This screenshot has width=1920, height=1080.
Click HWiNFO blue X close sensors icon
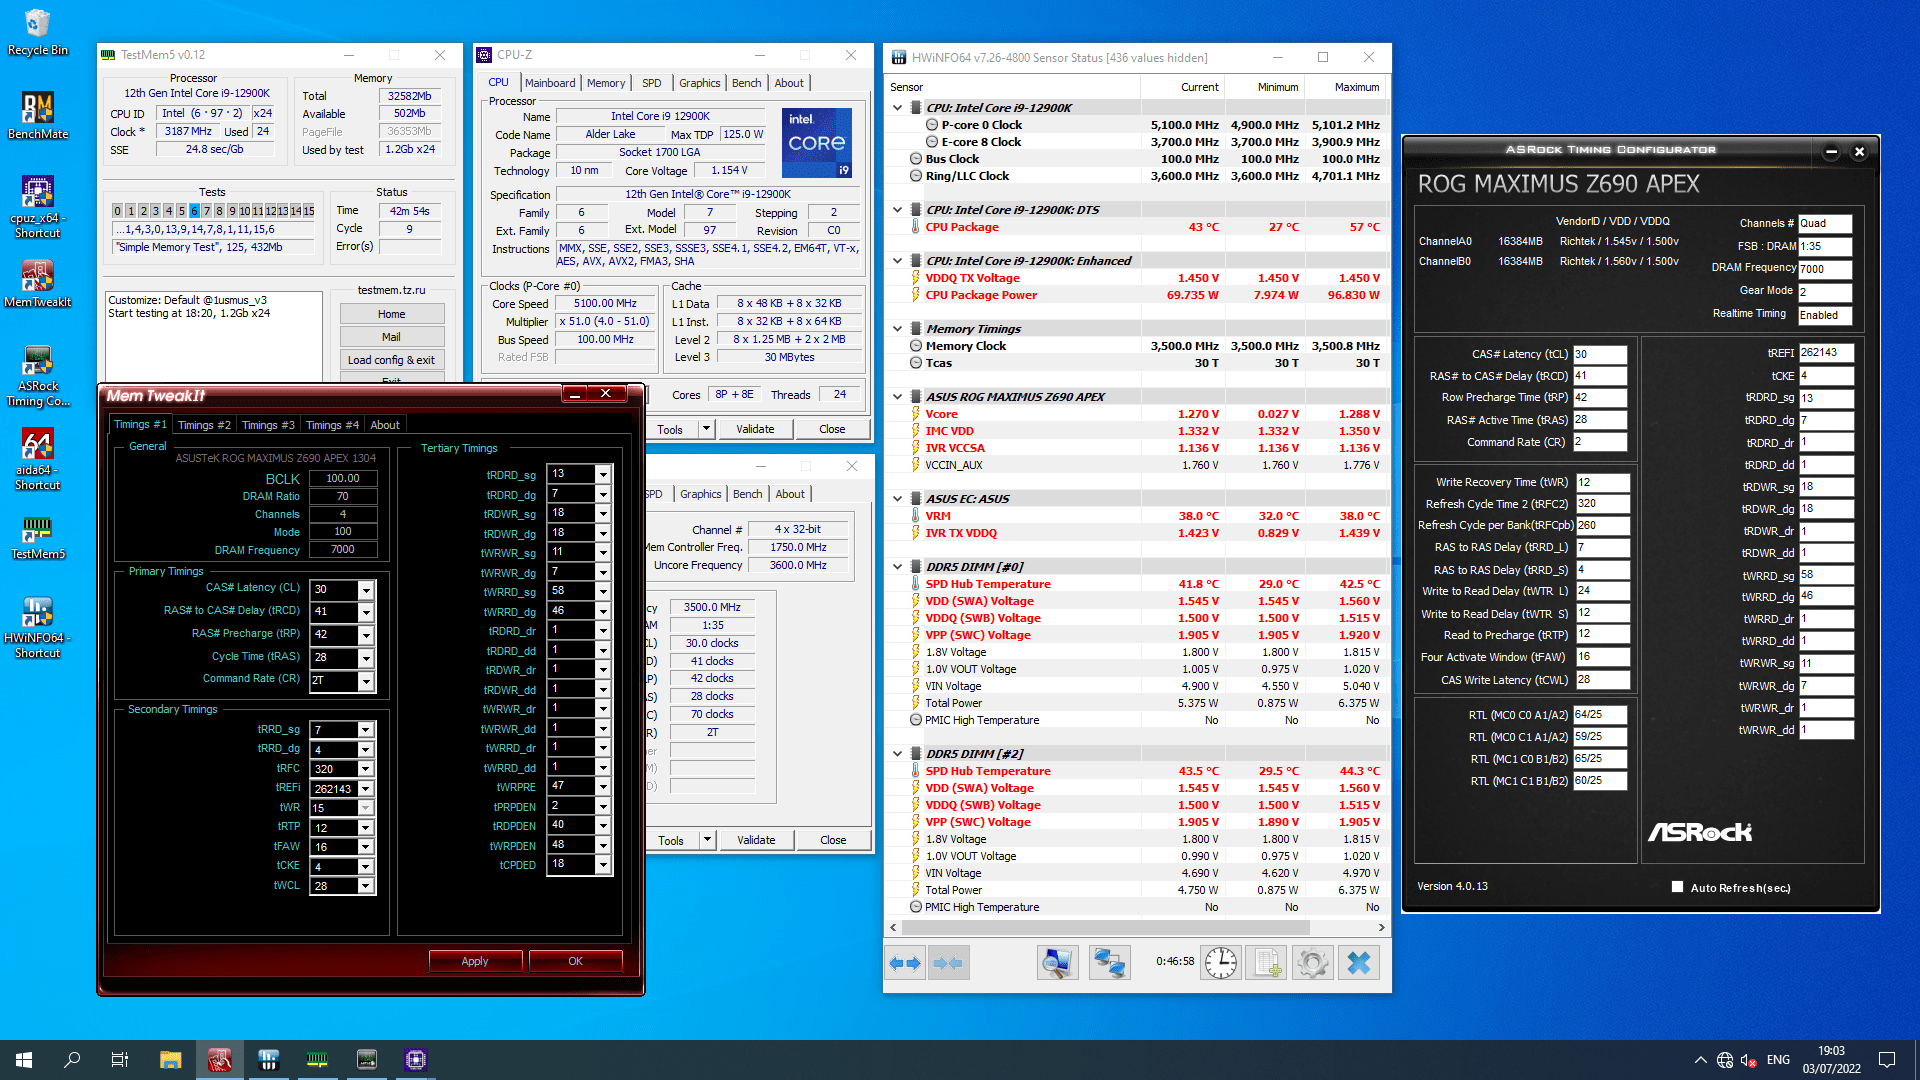(x=1359, y=963)
